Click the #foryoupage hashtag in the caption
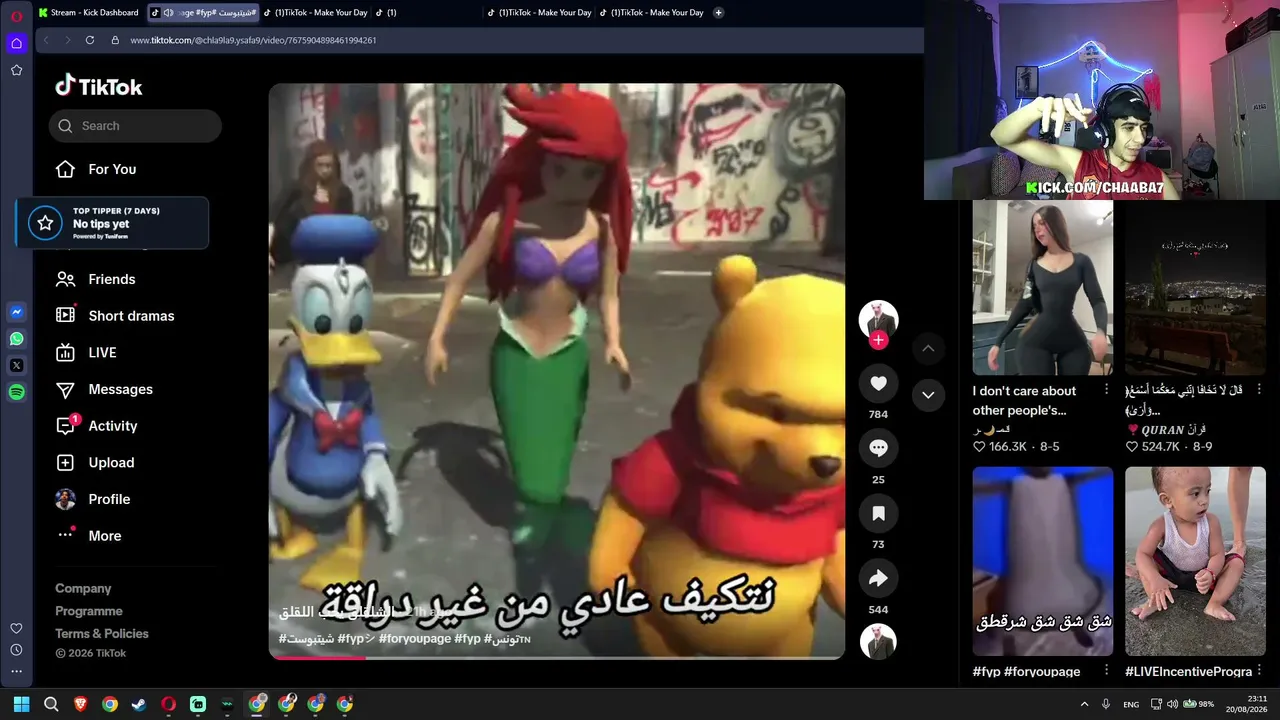The height and width of the screenshot is (720, 1280). (x=415, y=638)
